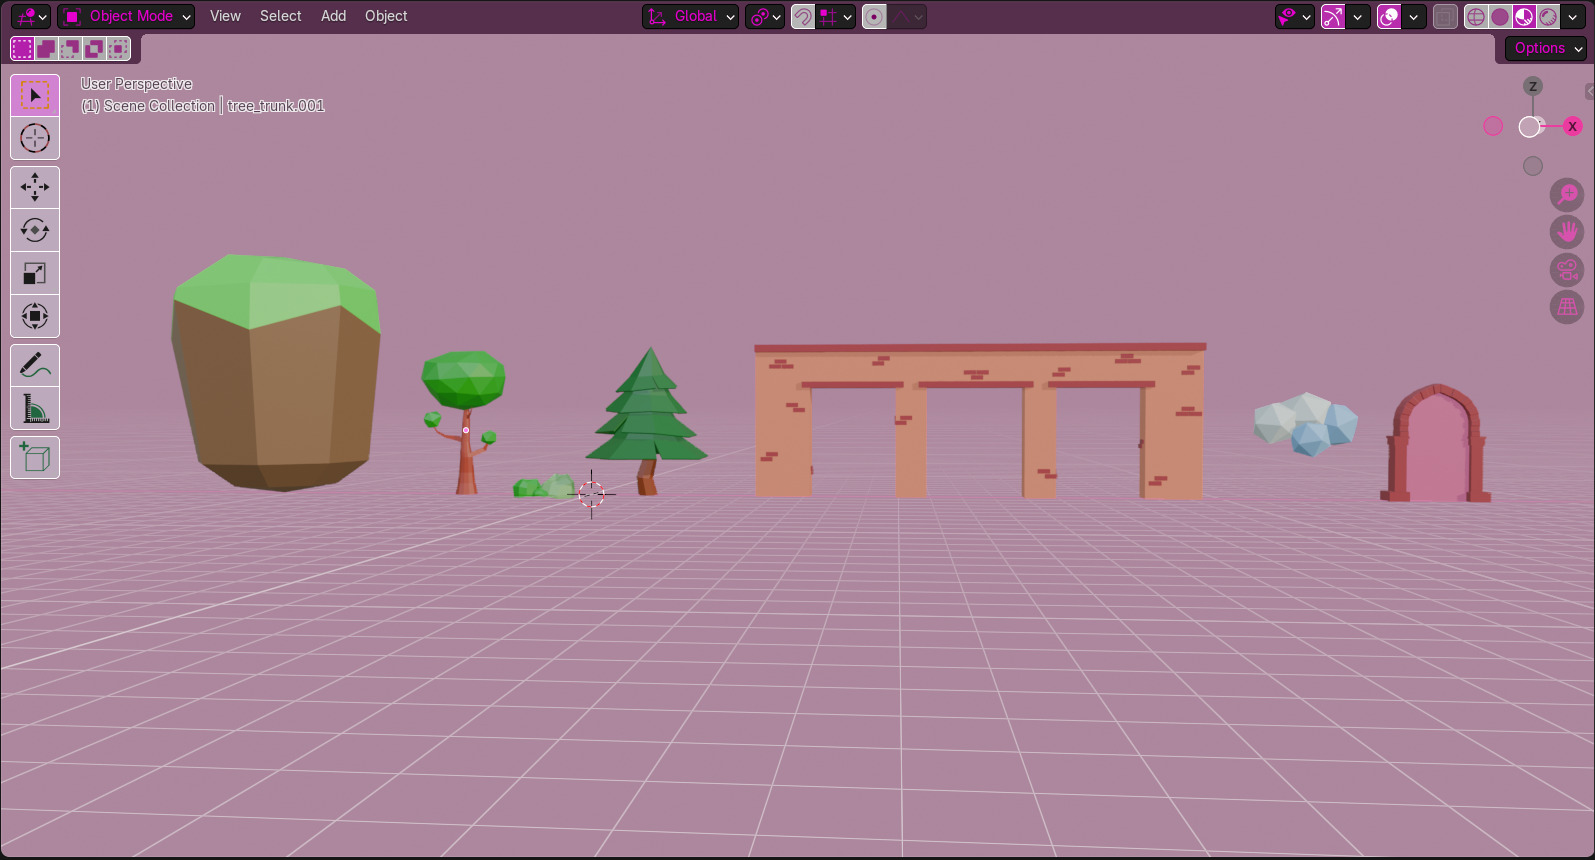Activate the Cursor tool

coord(35,138)
